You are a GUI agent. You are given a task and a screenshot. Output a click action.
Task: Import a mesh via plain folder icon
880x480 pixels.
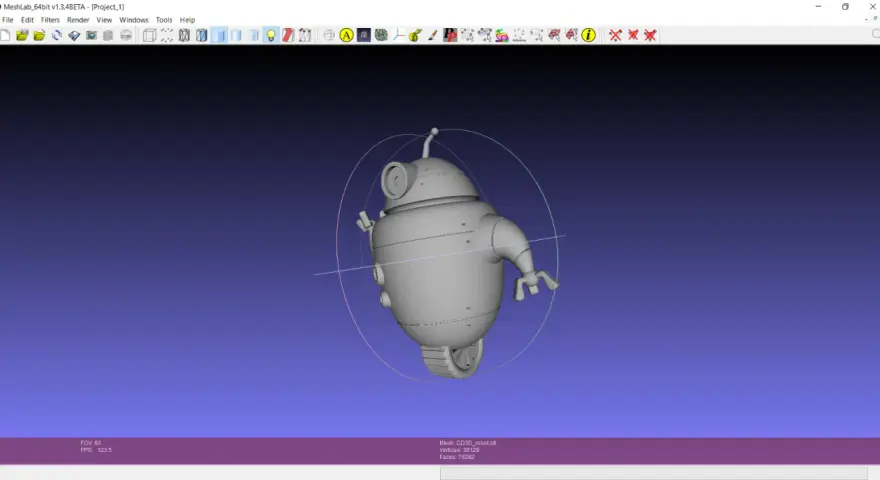(39, 35)
